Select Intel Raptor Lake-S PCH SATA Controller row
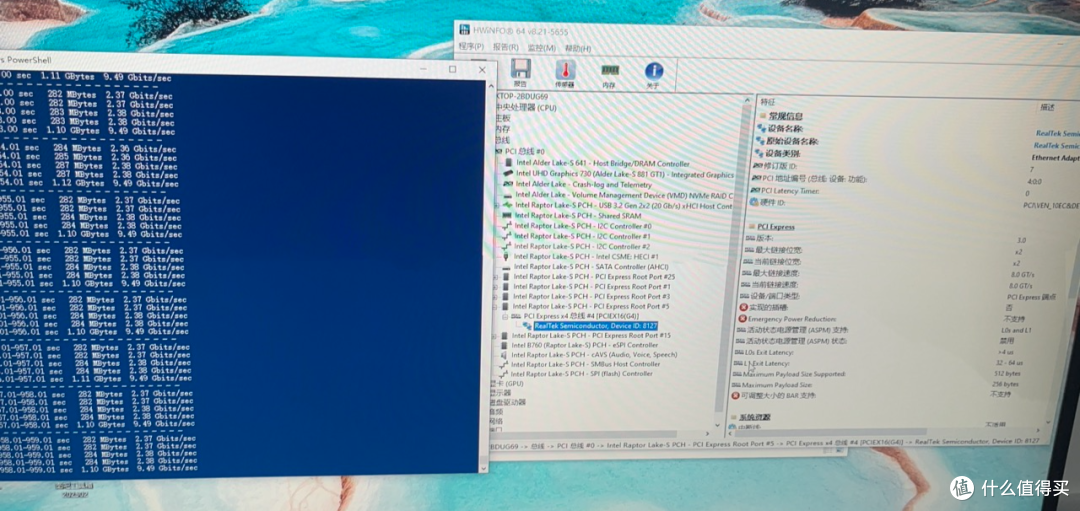Screen dimensions: 1080x511 [x=591, y=267]
